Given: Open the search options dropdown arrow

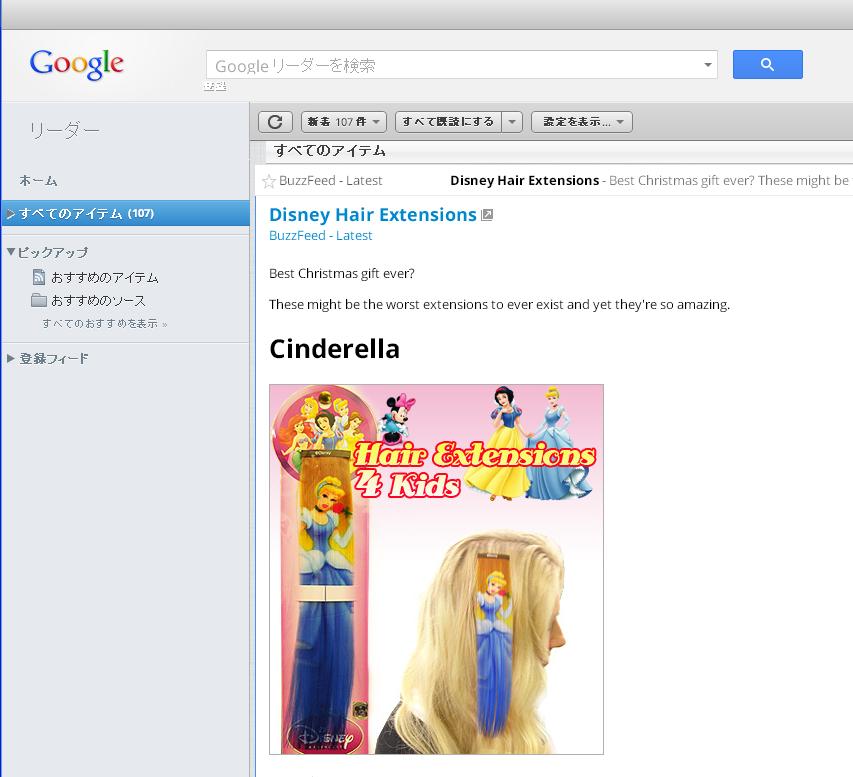Looking at the screenshot, I should coord(707,65).
